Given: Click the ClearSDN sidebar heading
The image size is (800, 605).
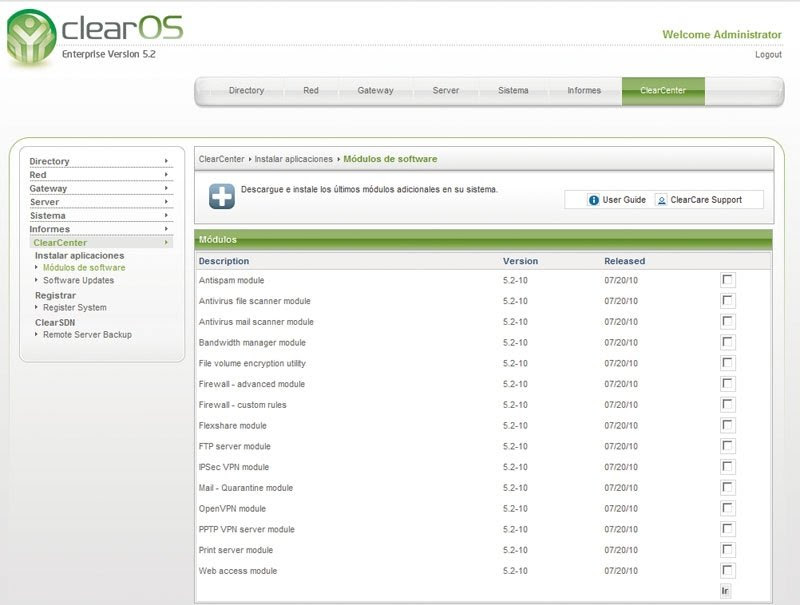Looking at the screenshot, I should (x=55, y=323).
